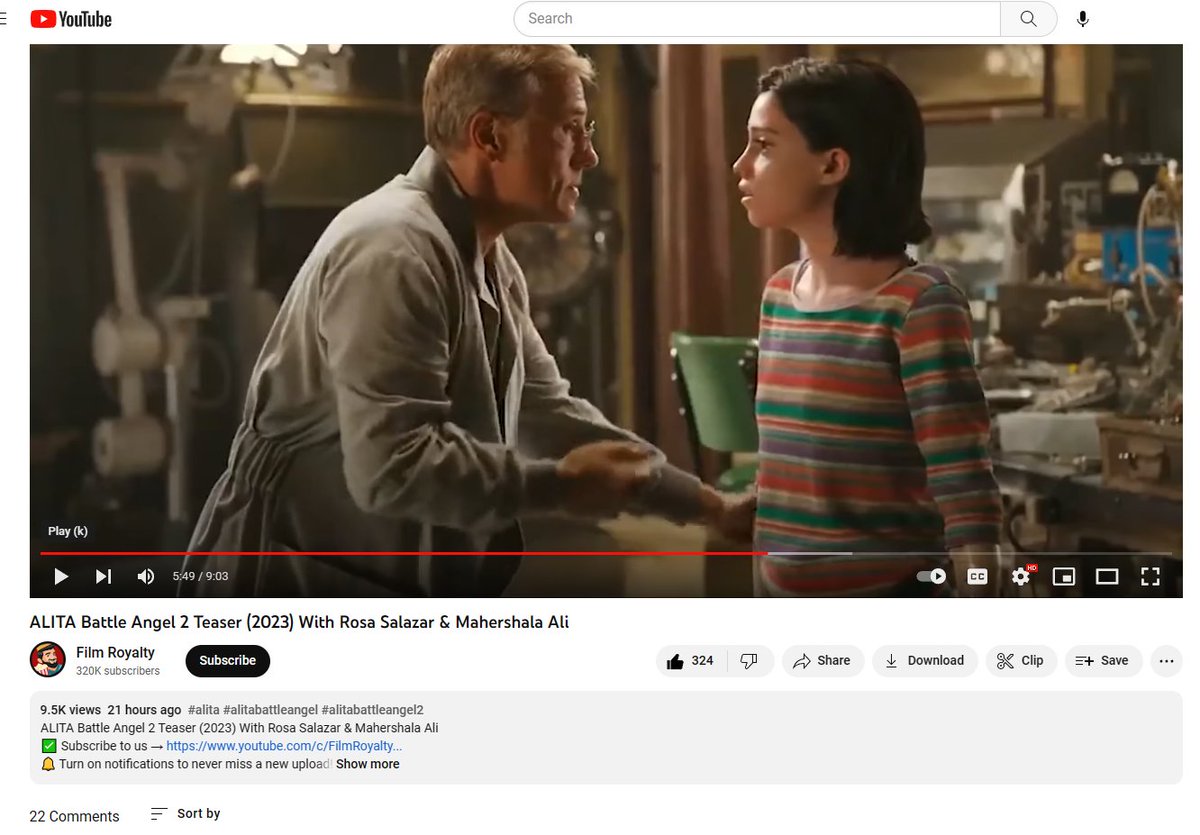Open the FilmRoyalty channel URL link
Viewport: 1200px width, 835px height.
coord(284,746)
